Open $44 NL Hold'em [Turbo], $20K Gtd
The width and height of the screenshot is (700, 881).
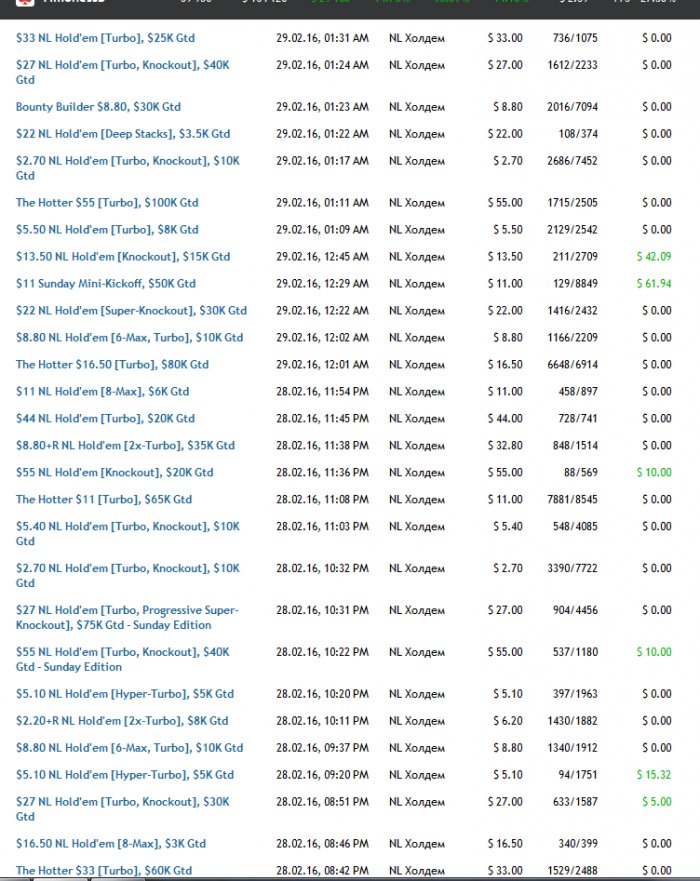105,419
